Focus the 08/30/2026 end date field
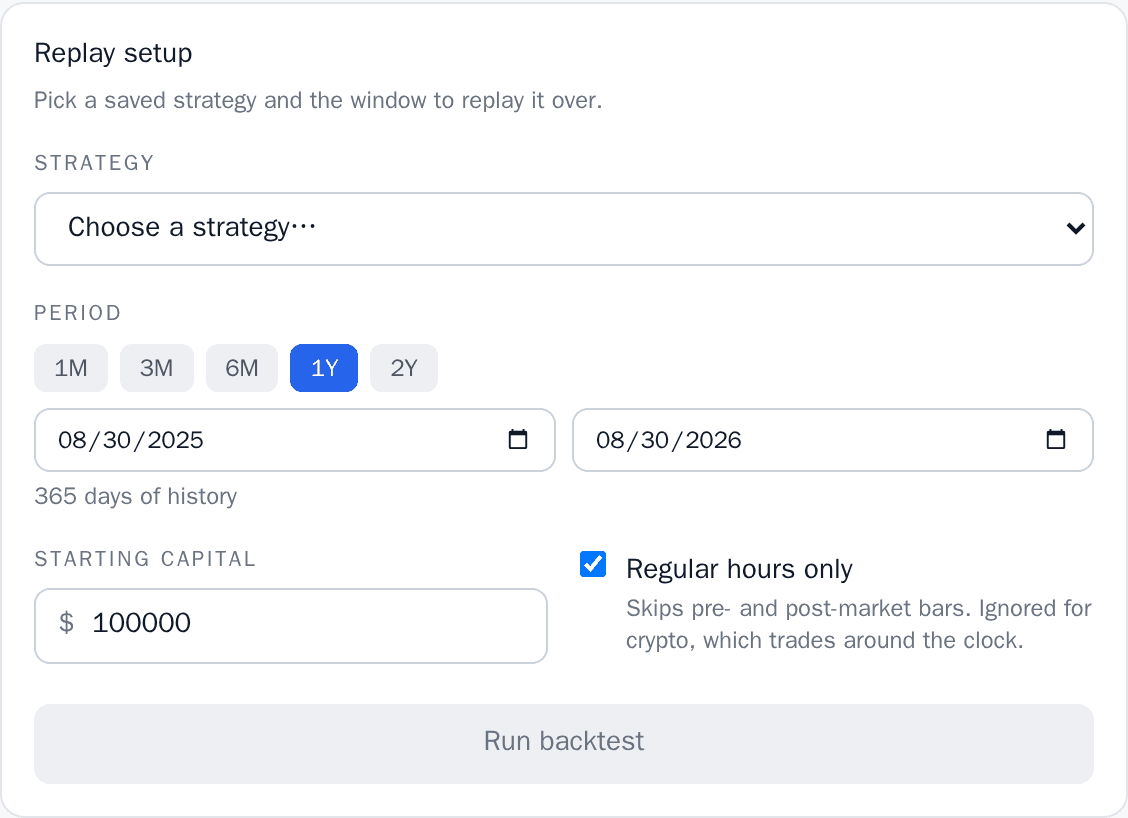 coord(833,440)
